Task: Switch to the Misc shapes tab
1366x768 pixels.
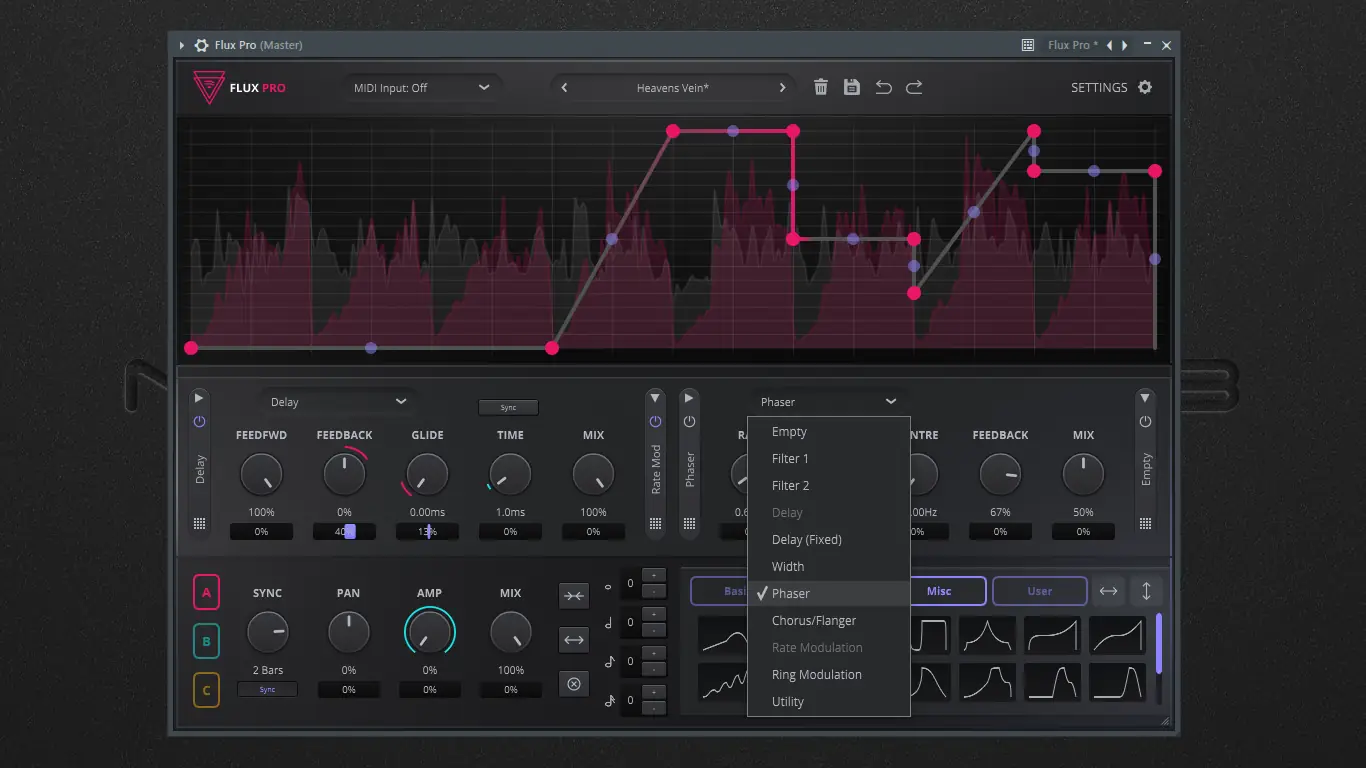Action: (x=947, y=591)
